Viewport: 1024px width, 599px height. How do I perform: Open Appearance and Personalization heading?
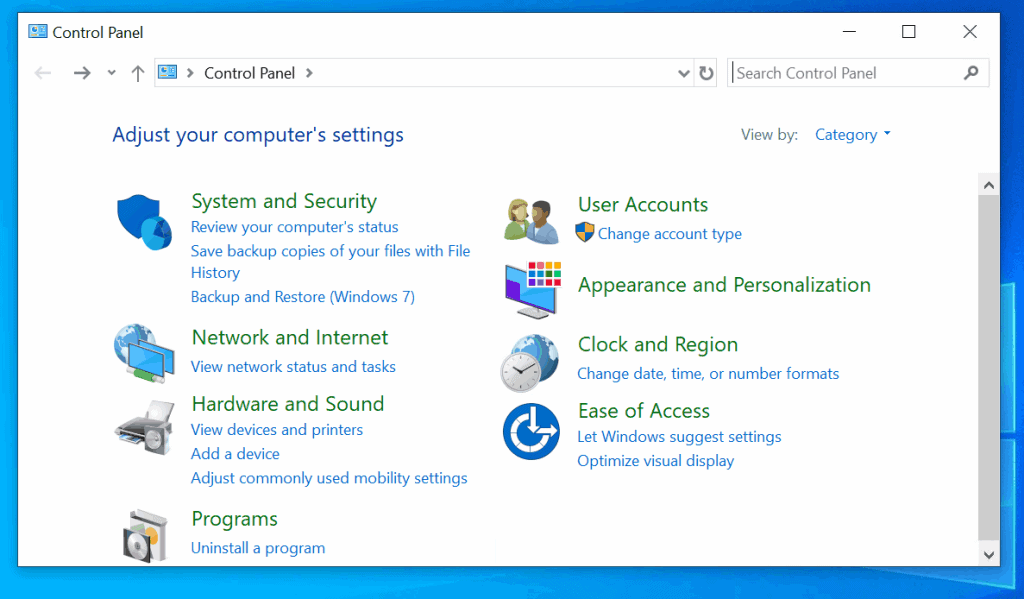724,285
